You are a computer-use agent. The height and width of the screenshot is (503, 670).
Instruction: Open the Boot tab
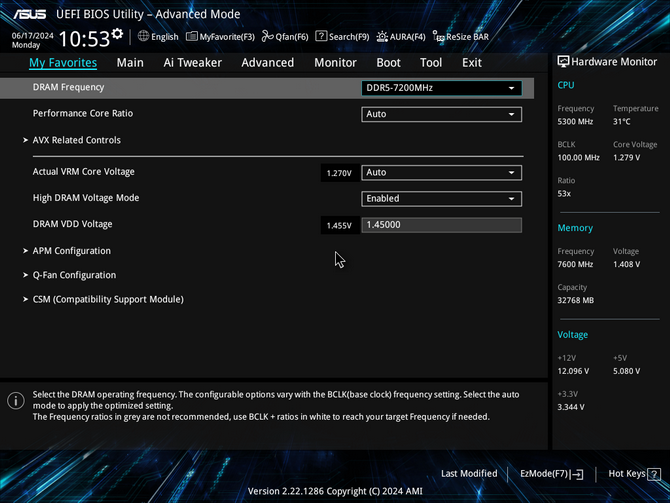(388, 63)
